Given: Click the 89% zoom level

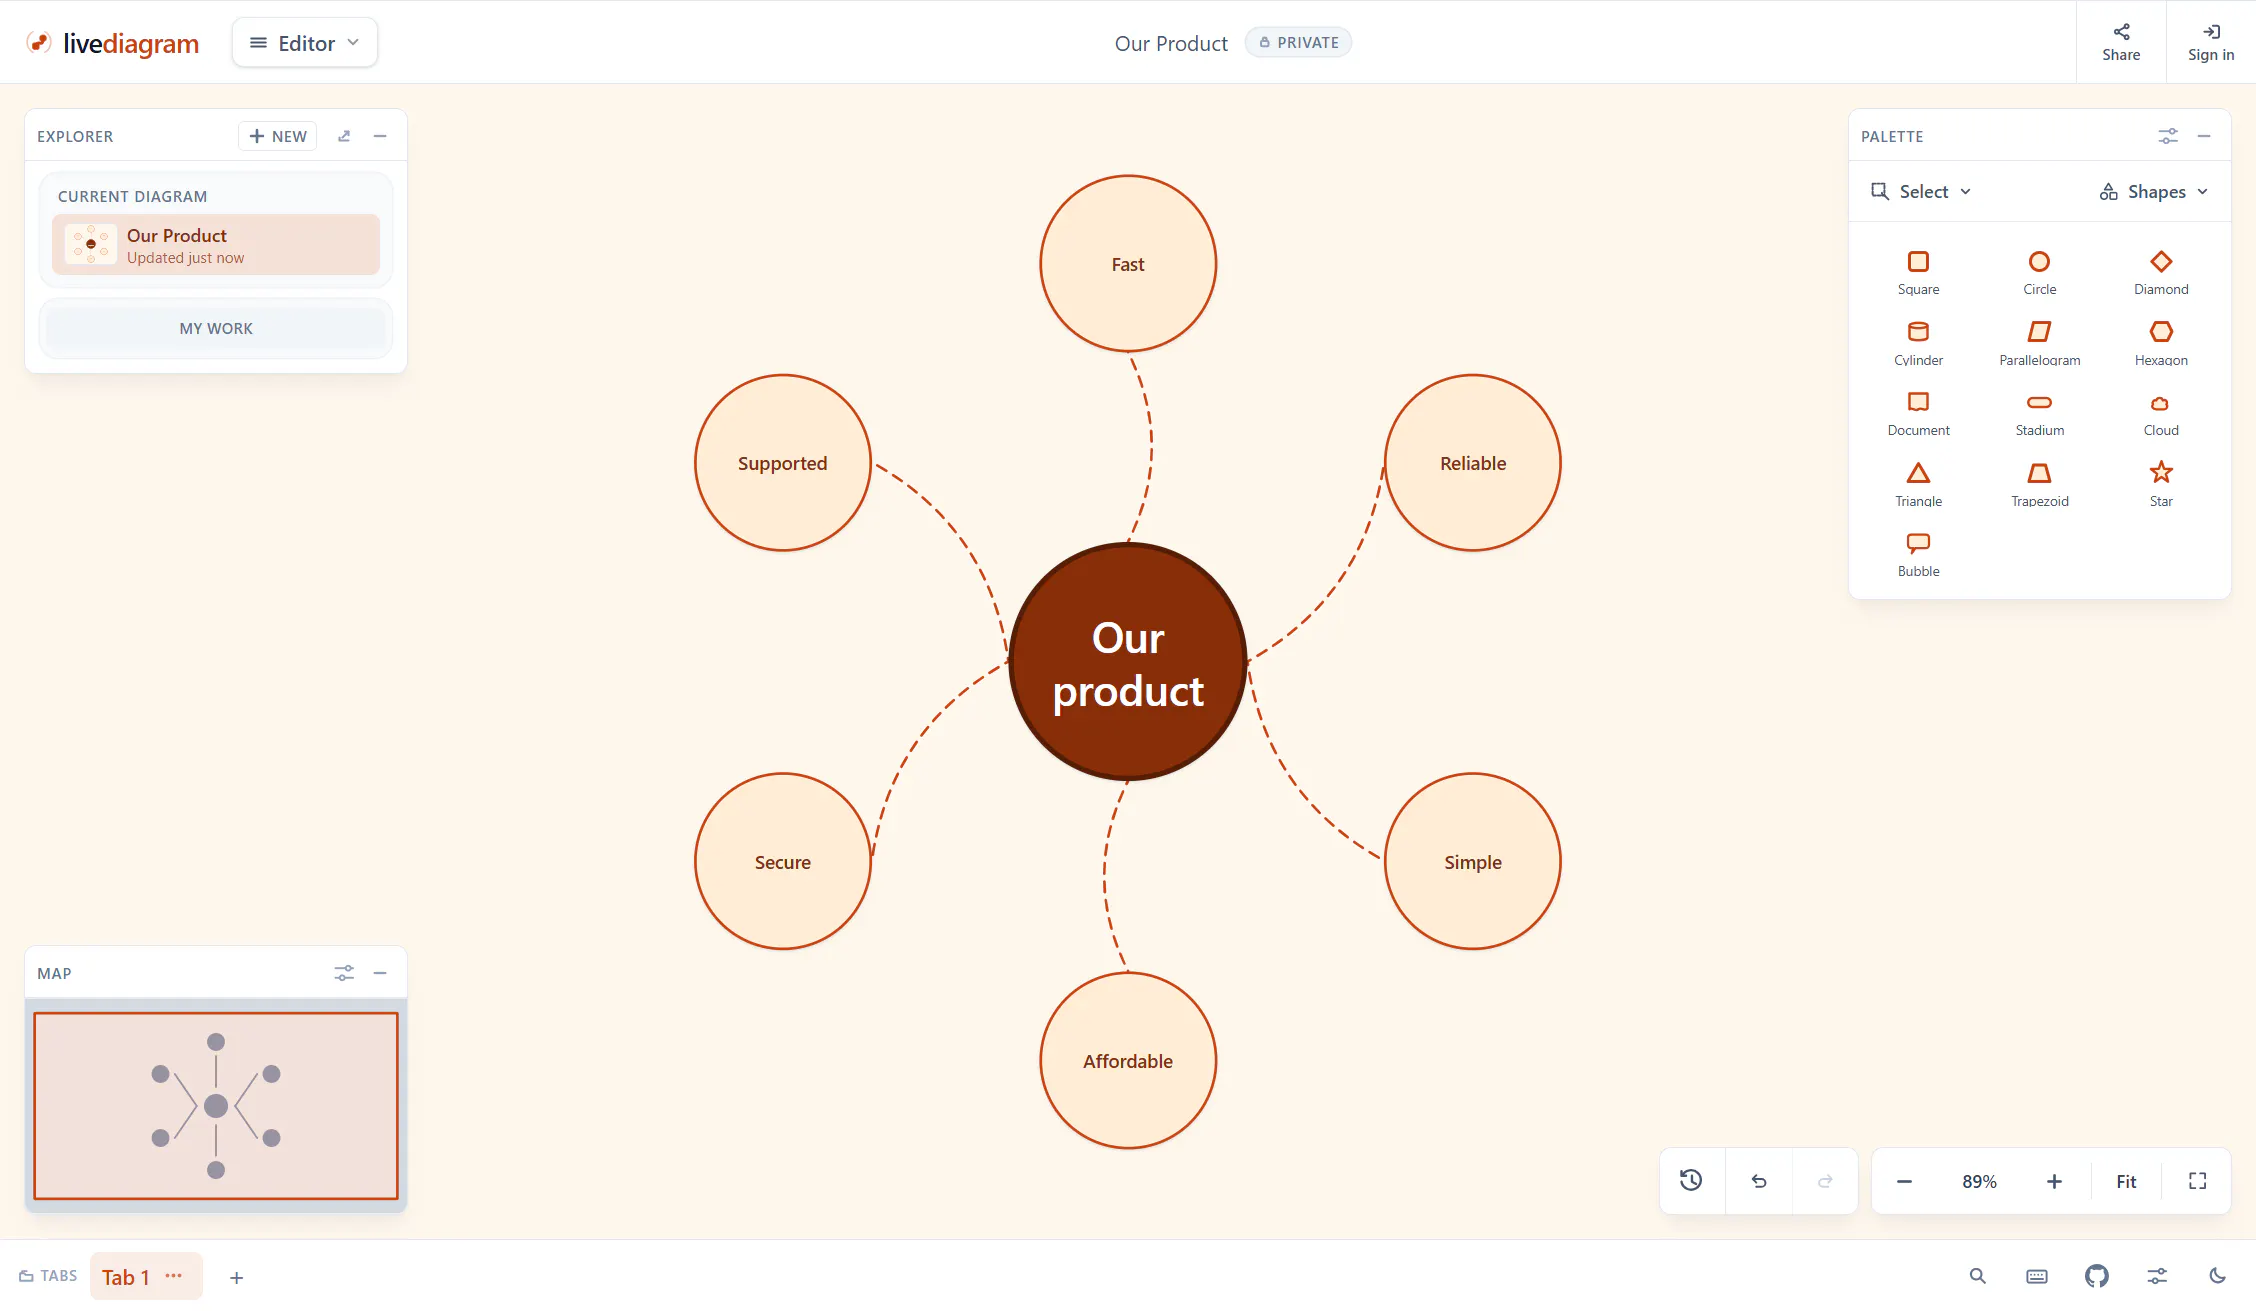Looking at the screenshot, I should point(1979,1181).
